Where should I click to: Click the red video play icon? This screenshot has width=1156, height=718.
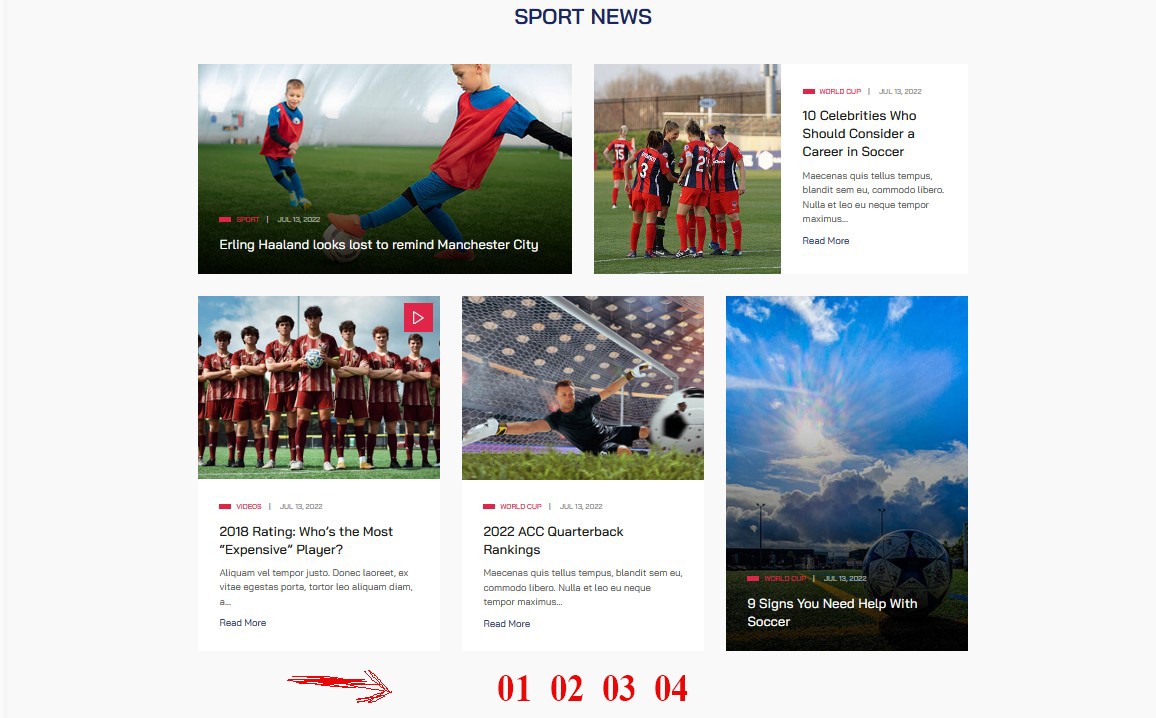(418, 318)
